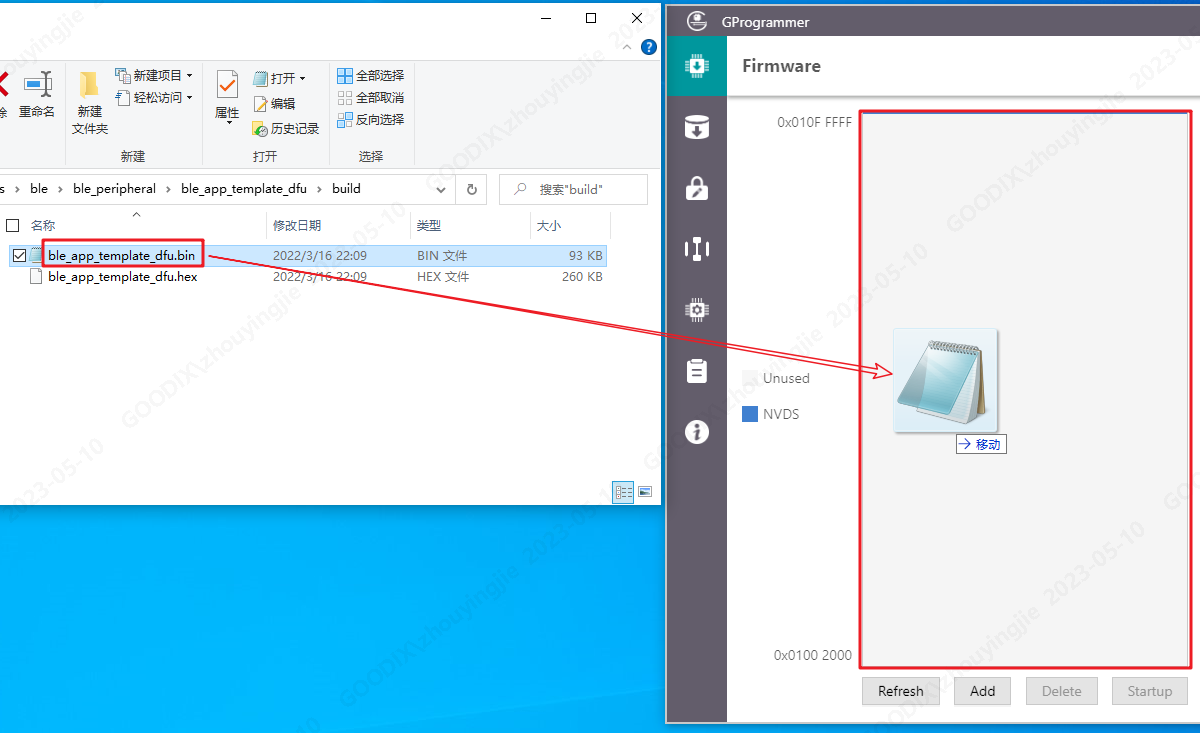Open the chip configuration sidebar icon
This screenshot has width=1200, height=733.
(697, 310)
